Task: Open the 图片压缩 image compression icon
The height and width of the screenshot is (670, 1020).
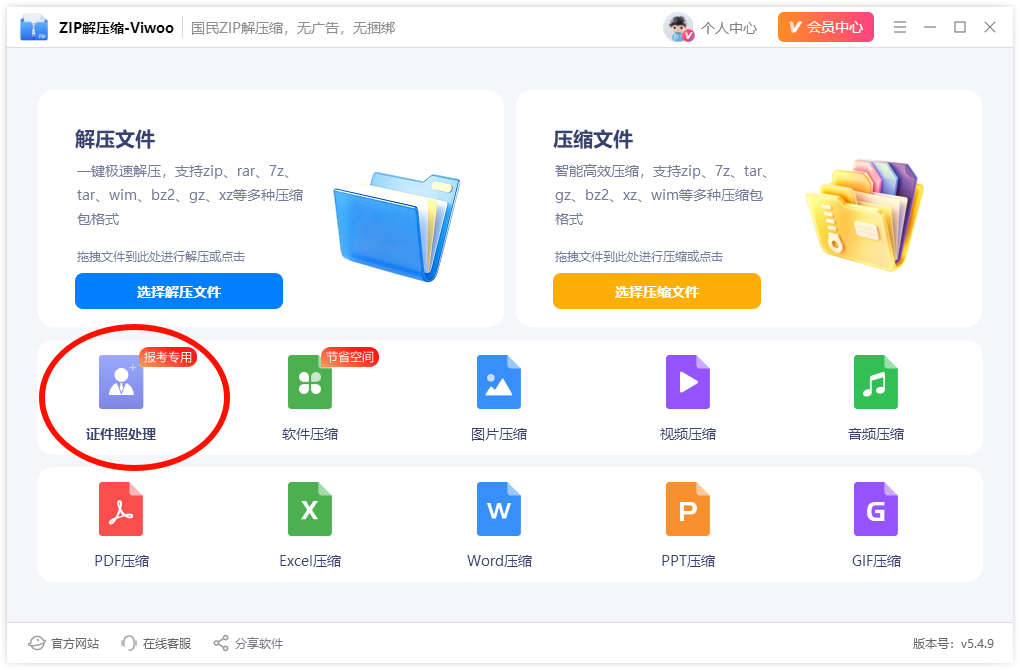Action: coord(498,382)
